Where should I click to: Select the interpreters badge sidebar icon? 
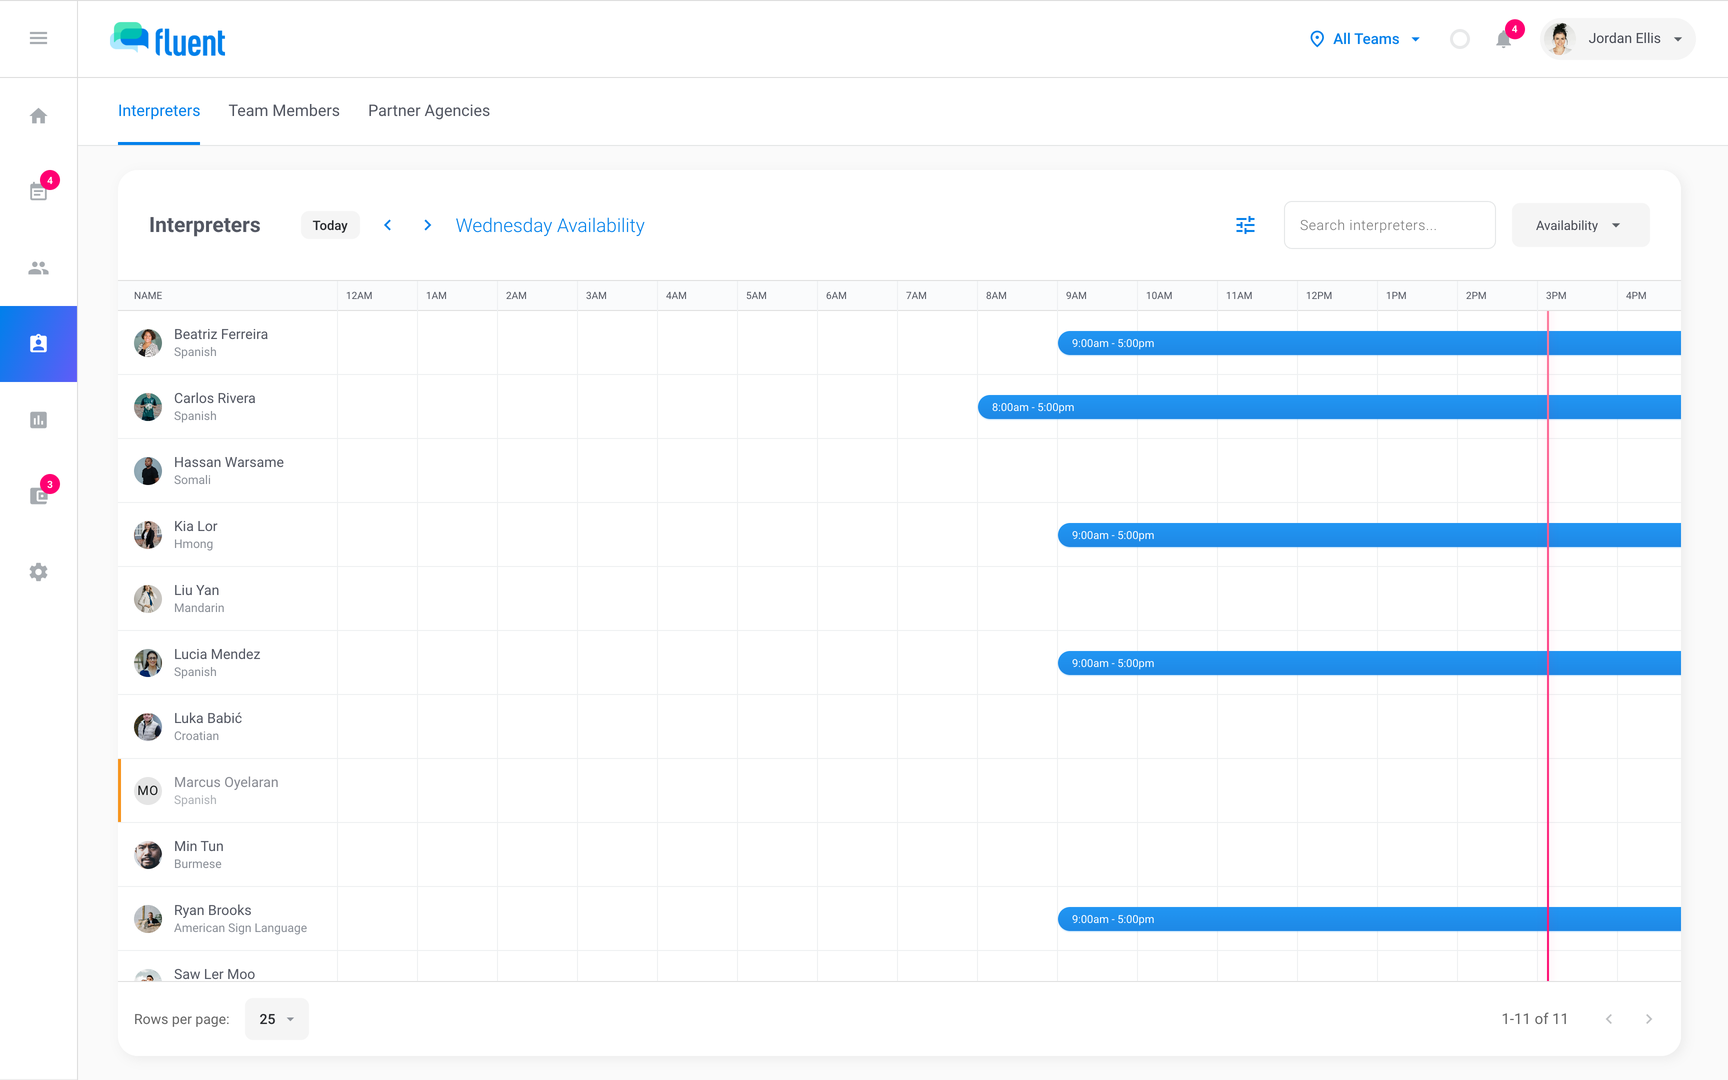(x=38, y=344)
